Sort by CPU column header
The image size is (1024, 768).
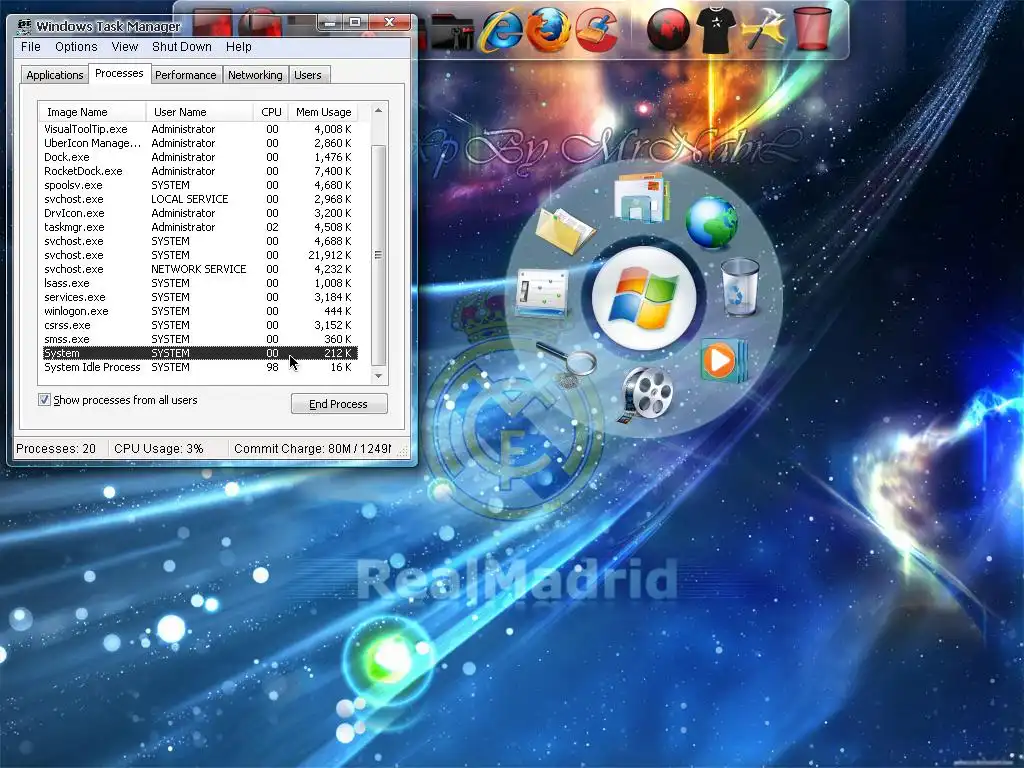pos(271,112)
